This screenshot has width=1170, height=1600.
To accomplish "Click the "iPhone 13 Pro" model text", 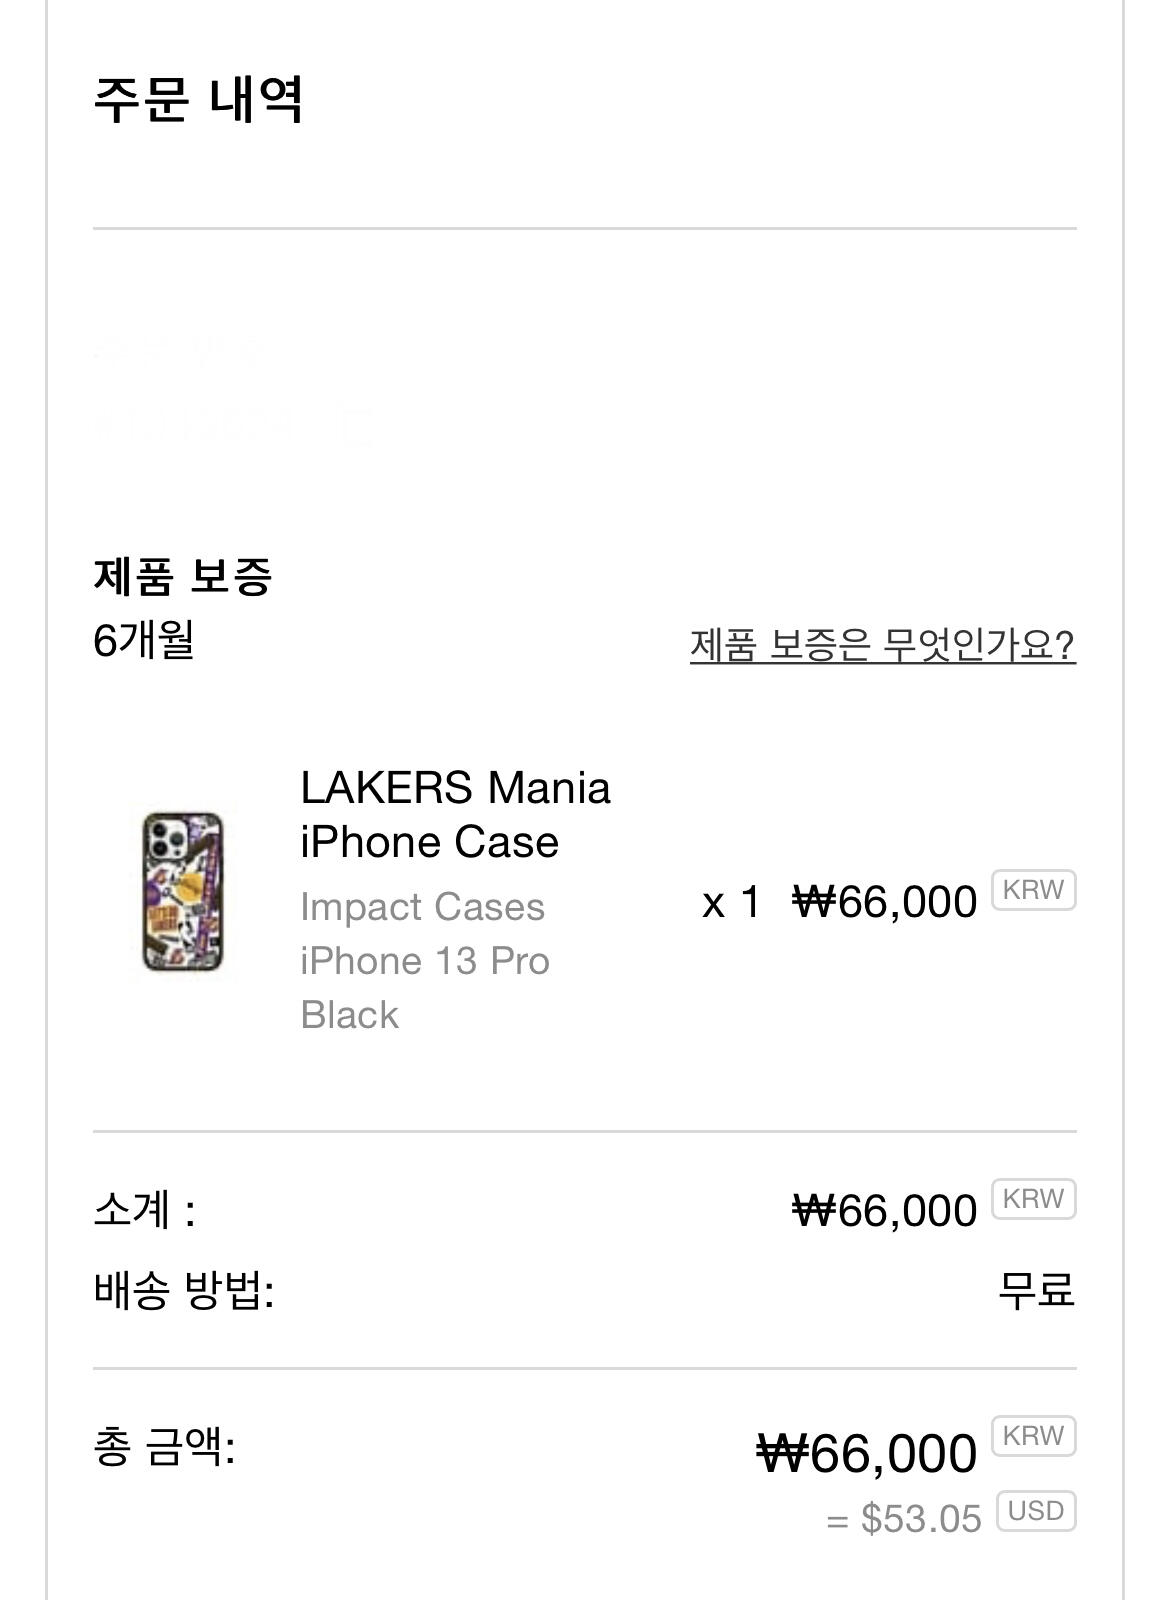I will coord(425,961).
